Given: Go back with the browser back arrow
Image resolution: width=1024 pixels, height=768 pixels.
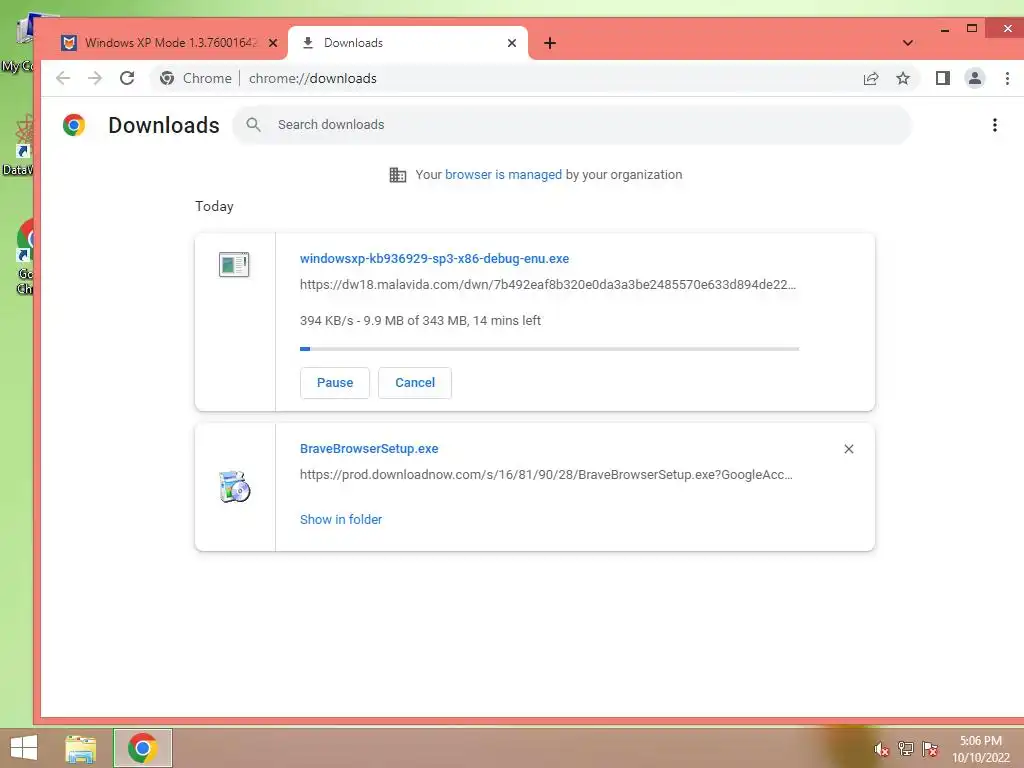Looking at the screenshot, I should tap(63, 78).
